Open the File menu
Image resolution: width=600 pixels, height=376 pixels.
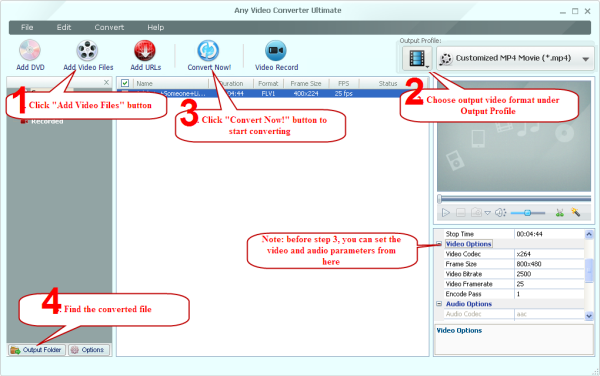tap(27, 27)
